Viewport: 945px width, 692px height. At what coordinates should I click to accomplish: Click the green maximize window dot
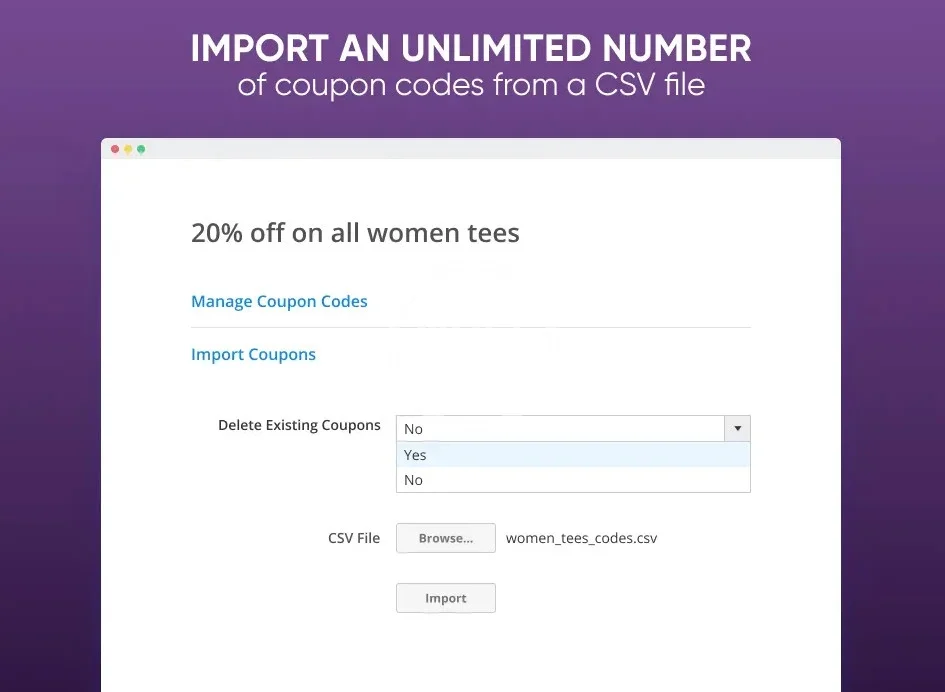click(x=141, y=149)
